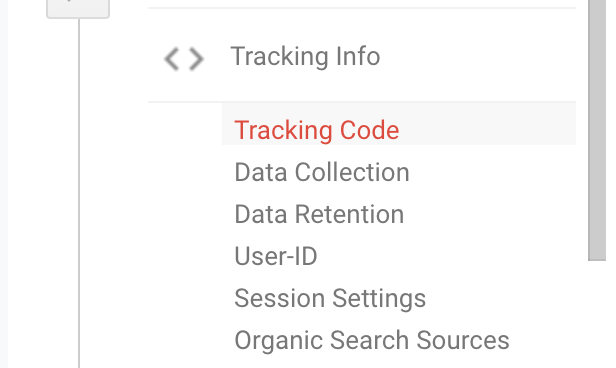Click the gray vertical scrollbar thumb
The width and height of the screenshot is (616, 368).
click(597, 130)
